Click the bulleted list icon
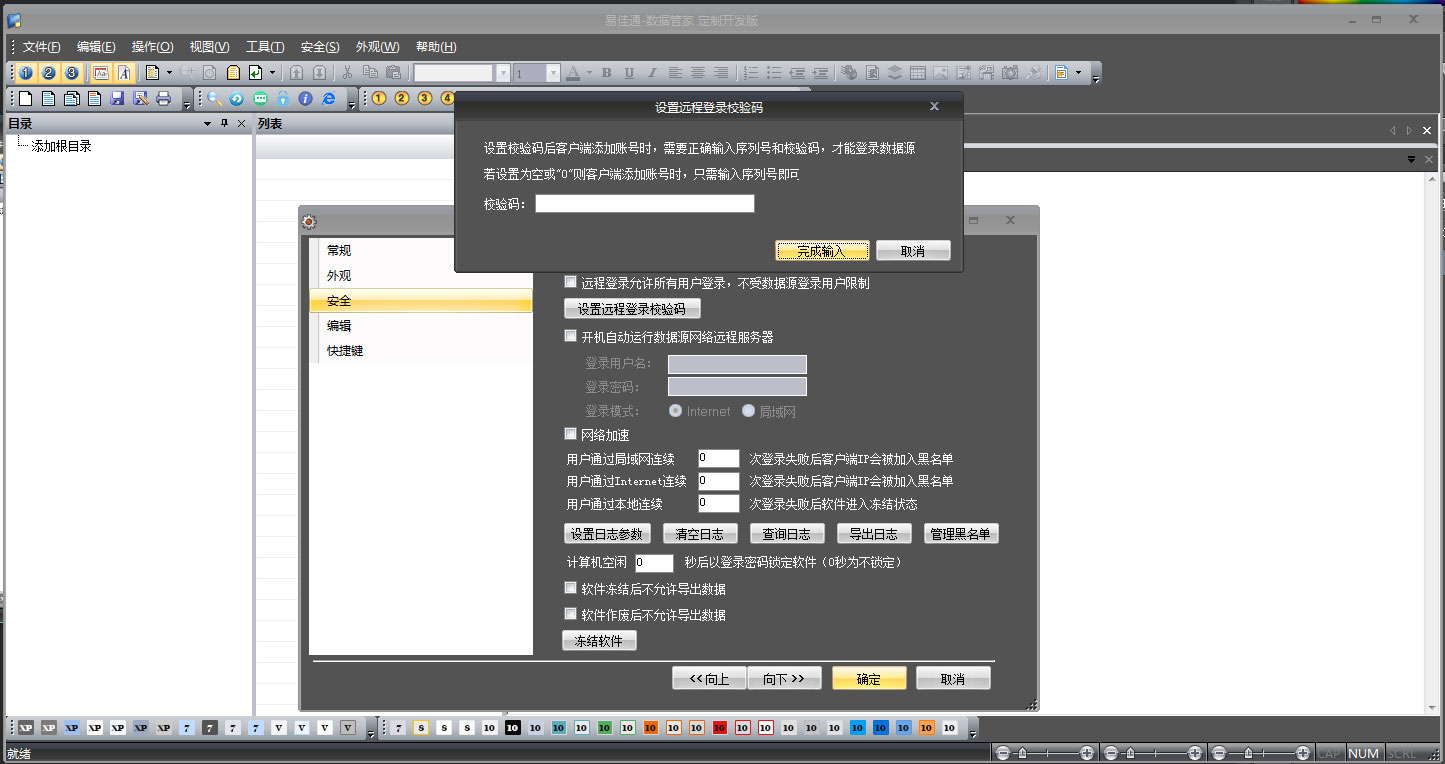This screenshot has height=764, width=1445. (x=774, y=73)
